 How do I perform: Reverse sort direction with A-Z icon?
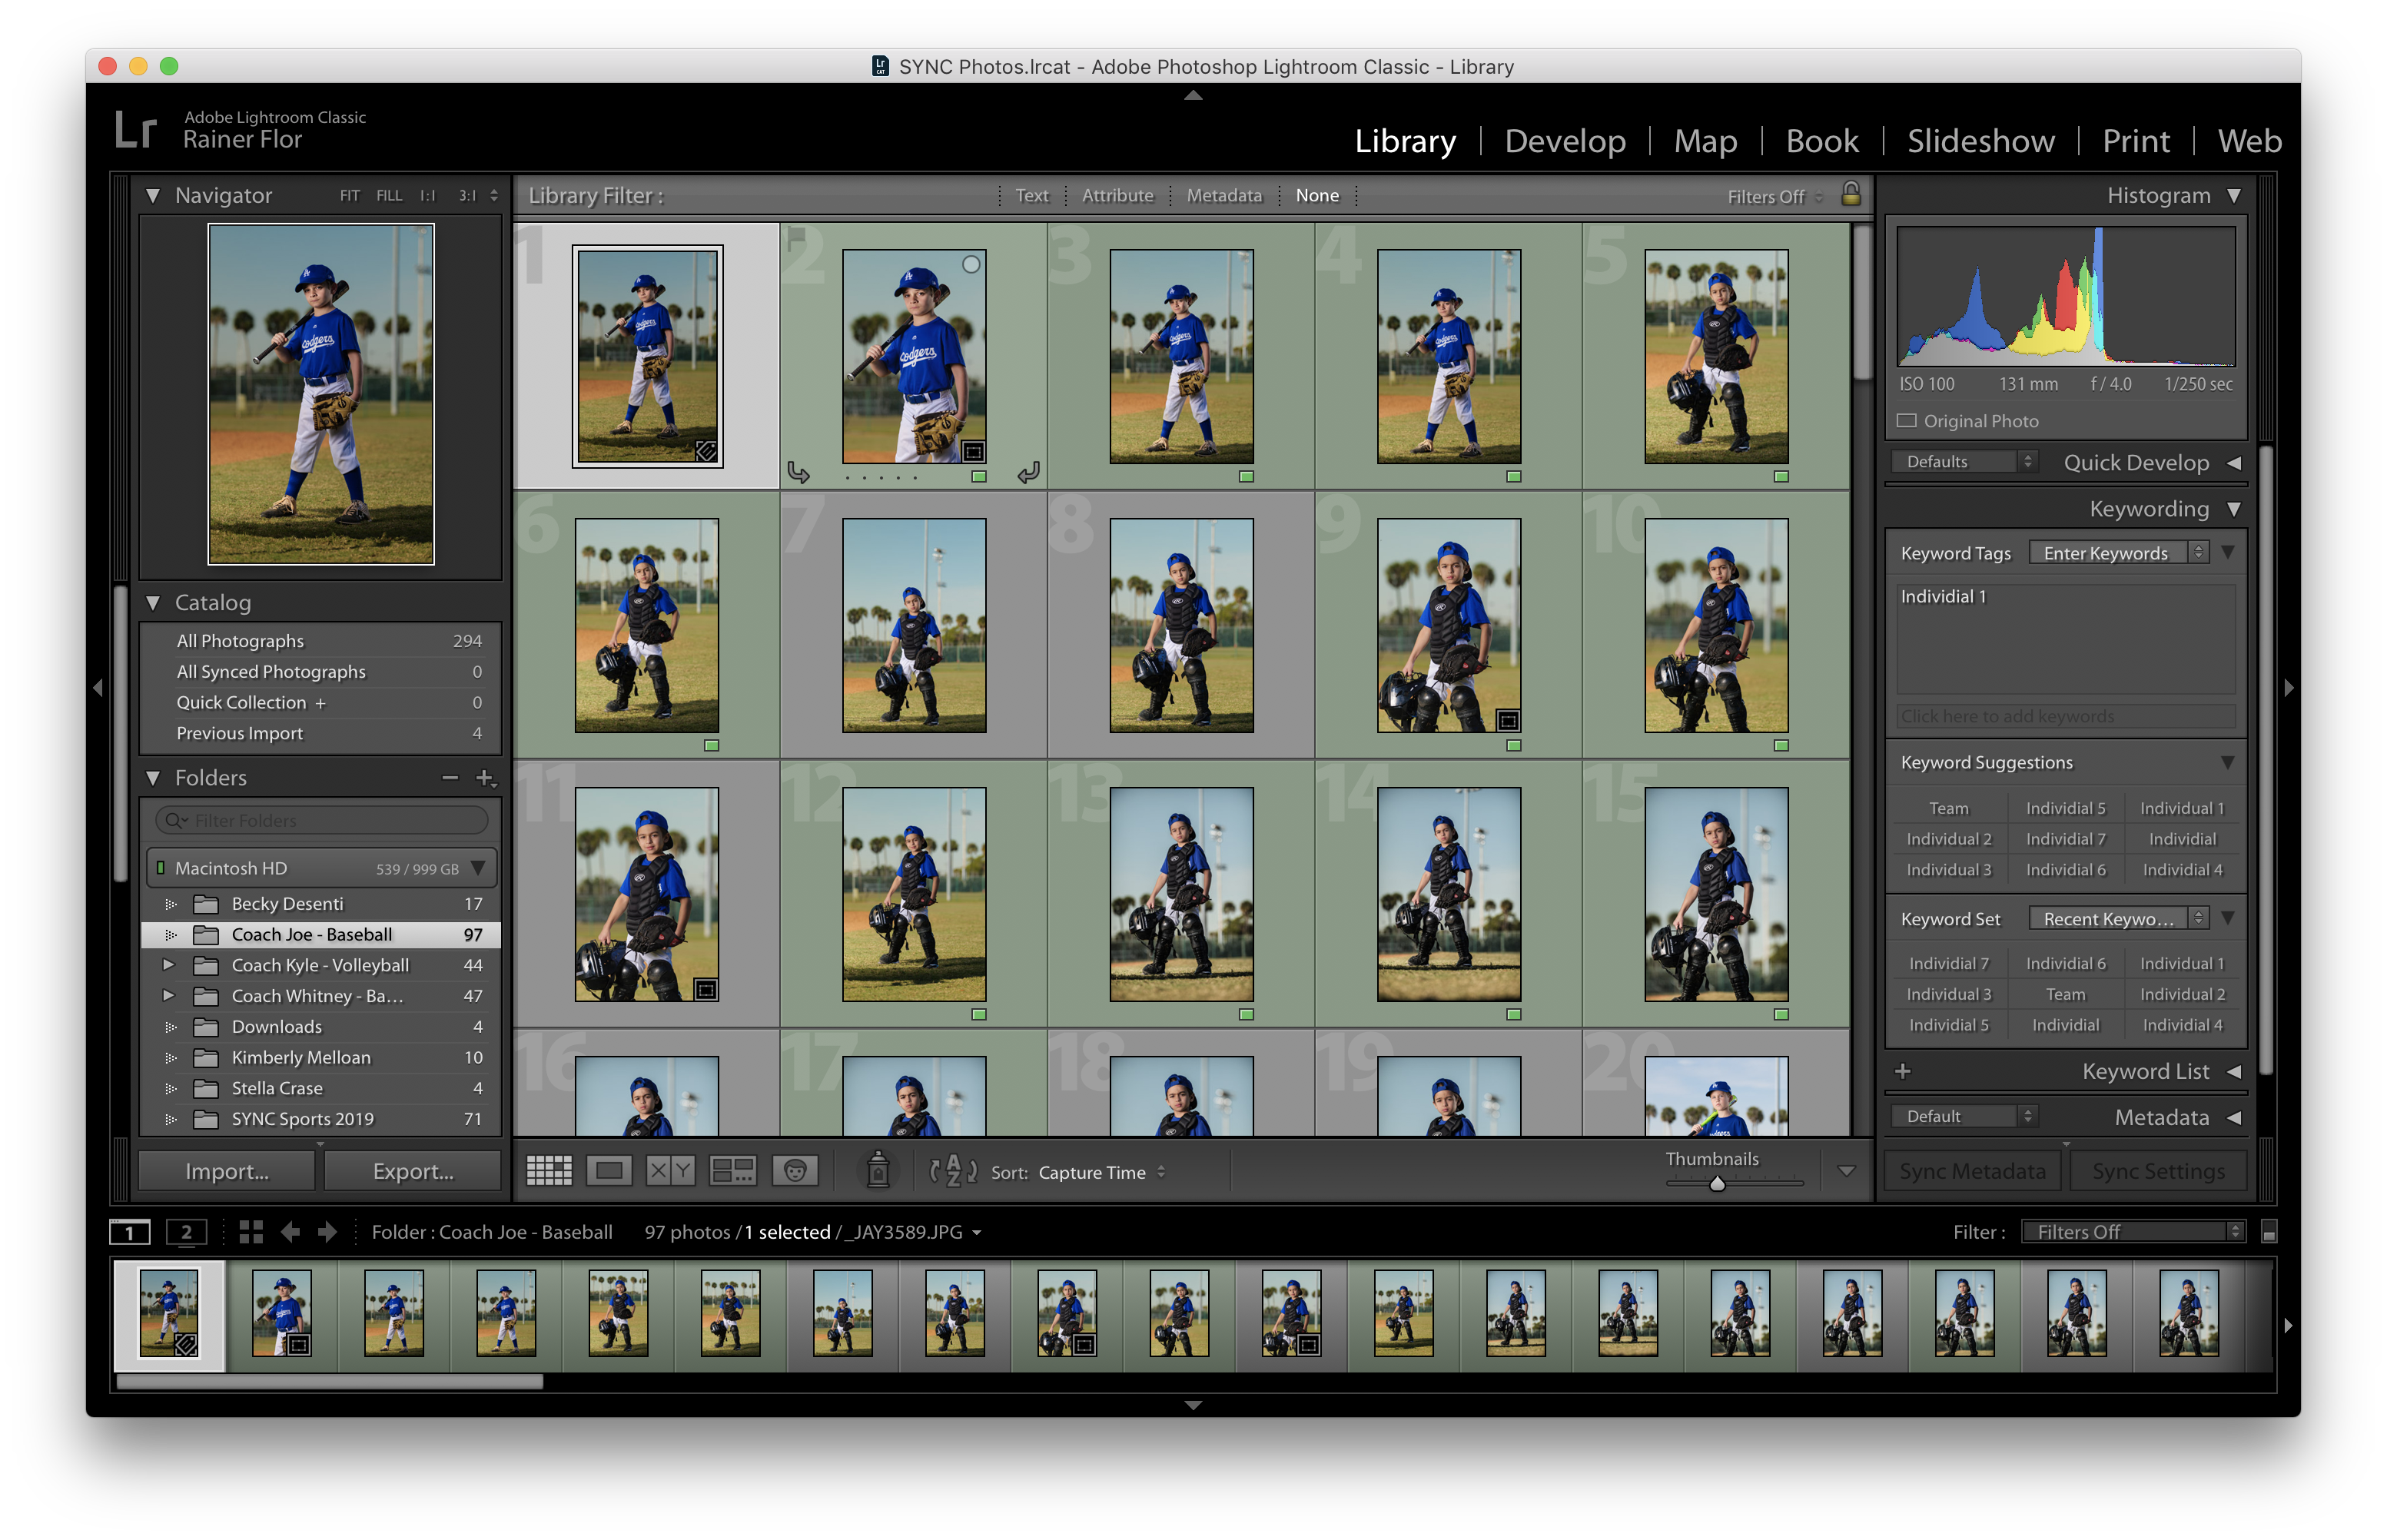952,1170
